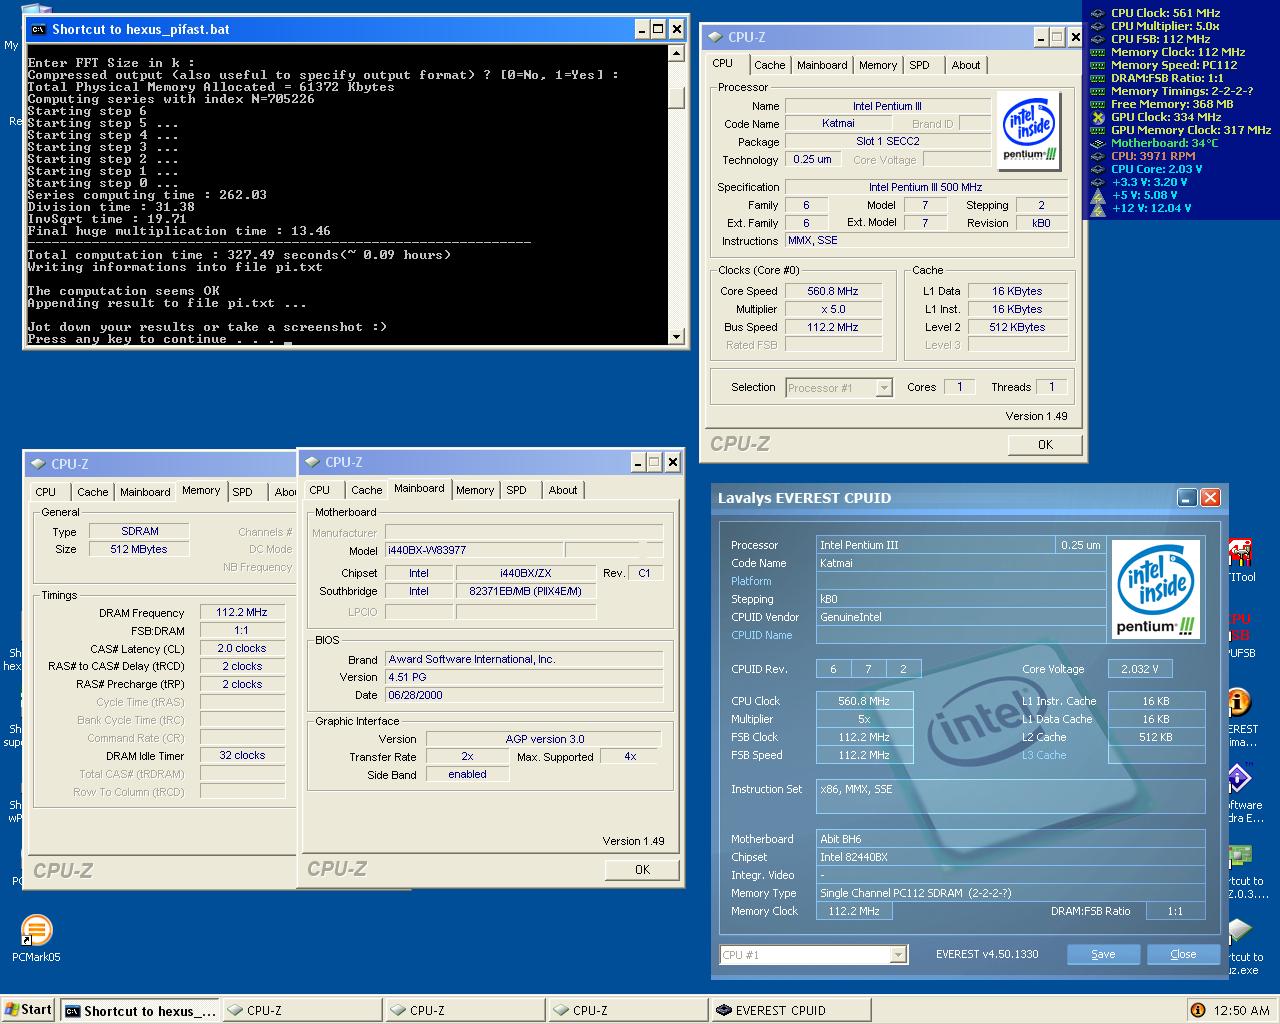Viewport: 1280px width, 1024px height.
Task: Click OK in the CPU-Z CPU window
Action: (x=1045, y=445)
